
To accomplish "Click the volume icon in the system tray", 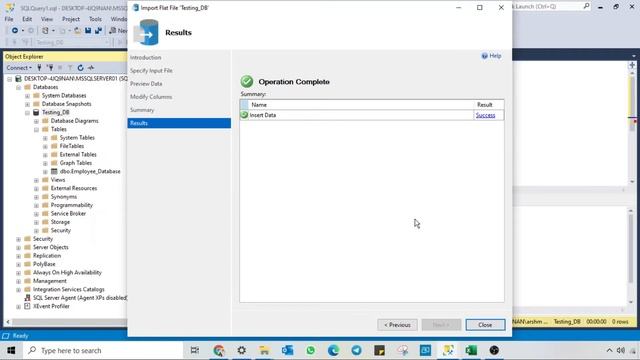I will click(x=620, y=351).
